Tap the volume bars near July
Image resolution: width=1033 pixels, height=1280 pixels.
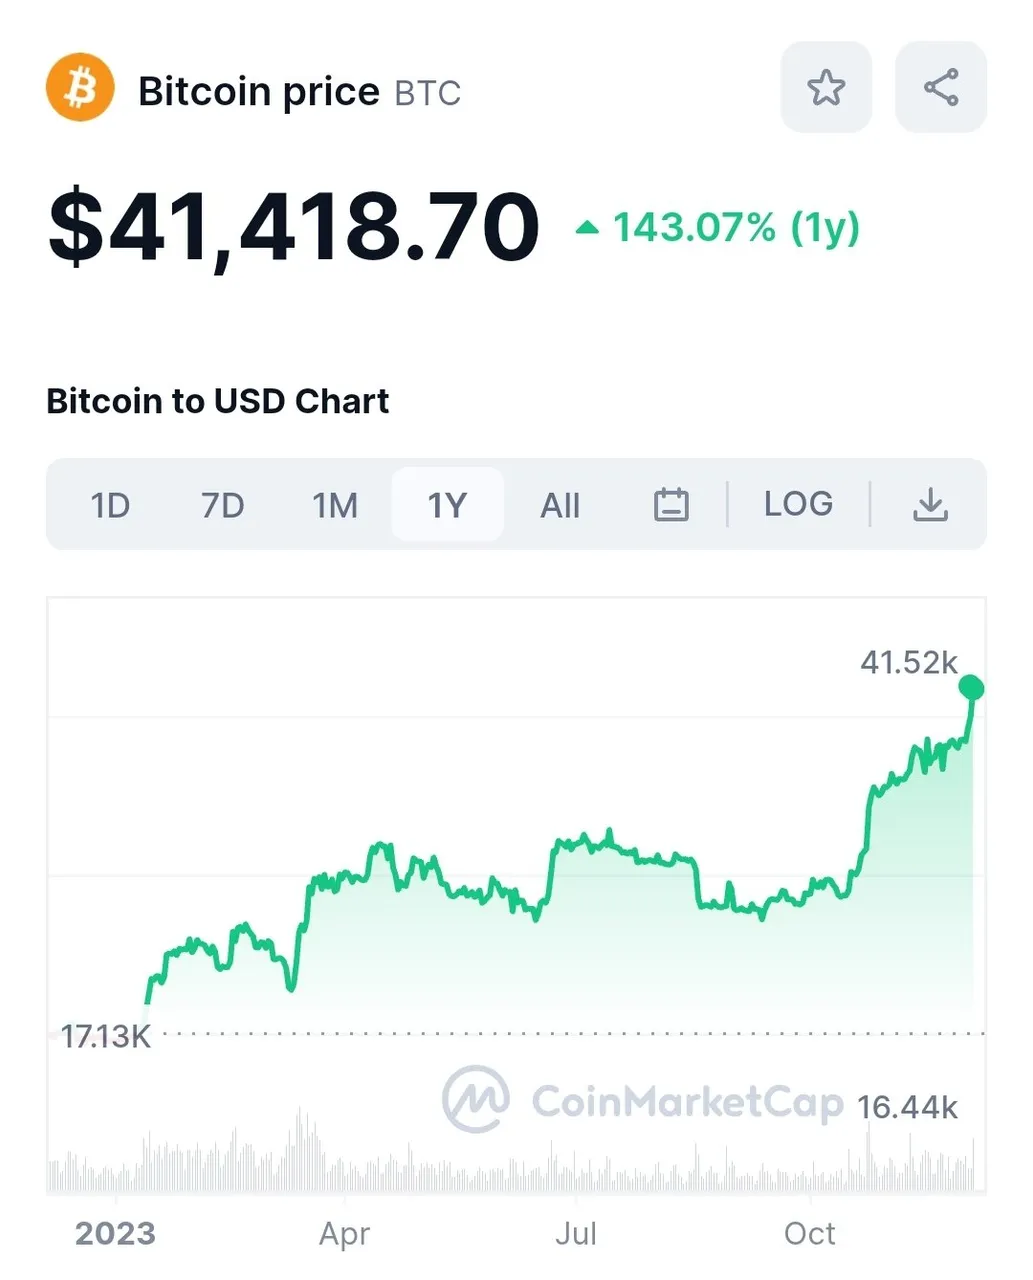576,1165
